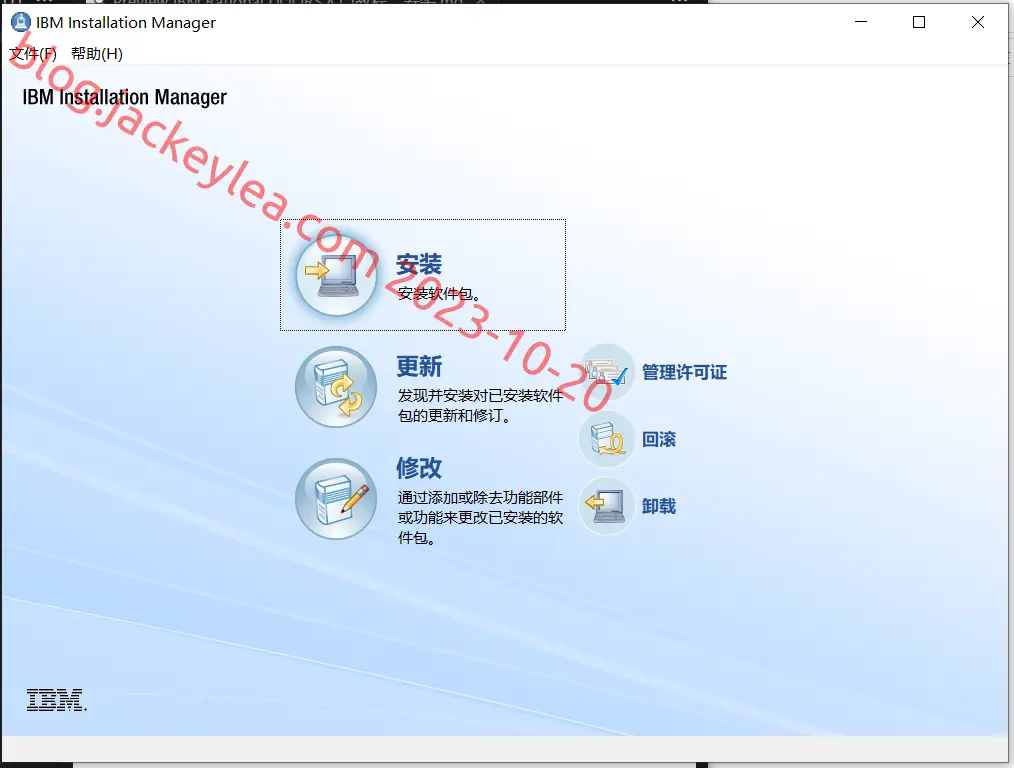Image resolution: width=1014 pixels, height=768 pixels.
Task: Click the Roll Back (回滚) icon
Action: pos(607,440)
